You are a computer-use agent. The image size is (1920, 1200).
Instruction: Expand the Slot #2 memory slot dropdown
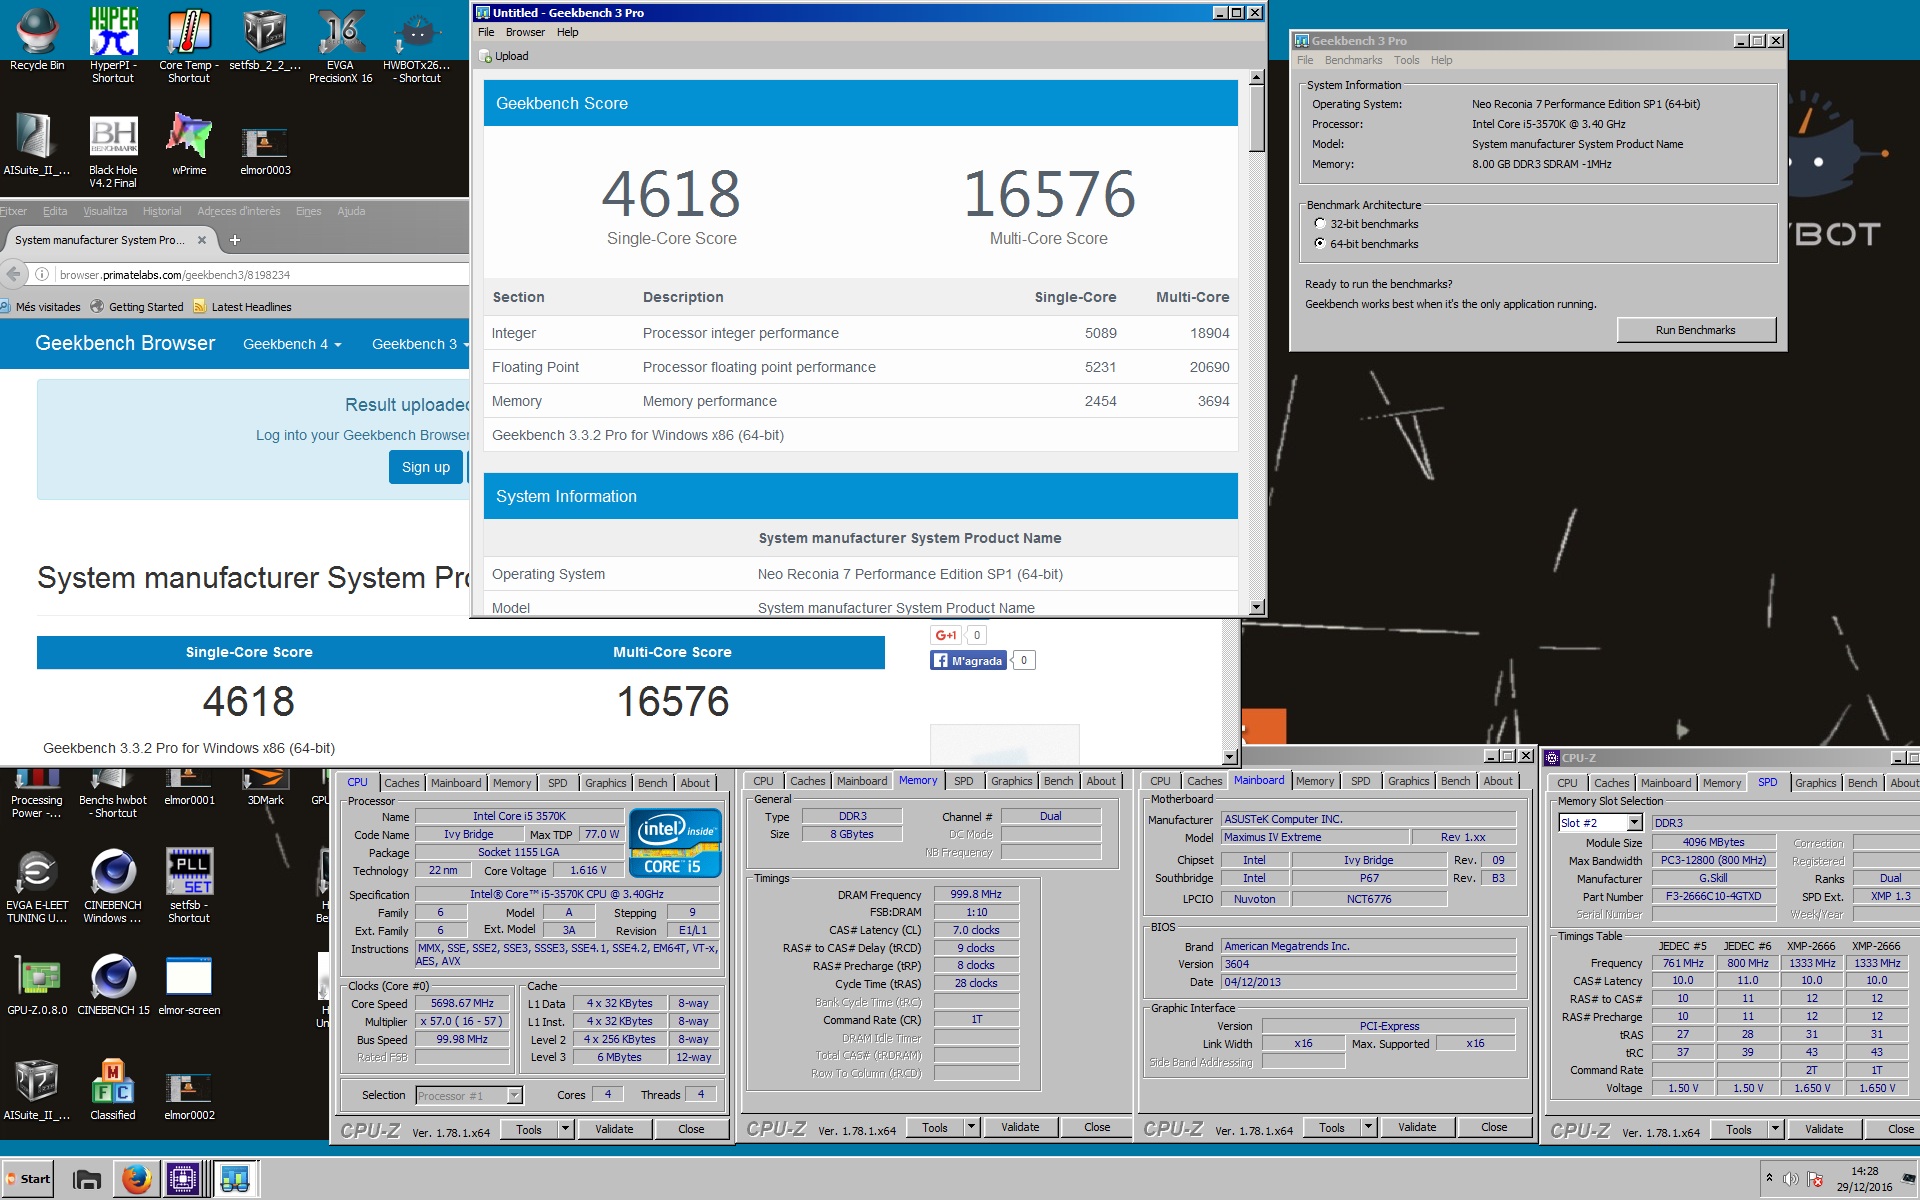[x=1634, y=823]
